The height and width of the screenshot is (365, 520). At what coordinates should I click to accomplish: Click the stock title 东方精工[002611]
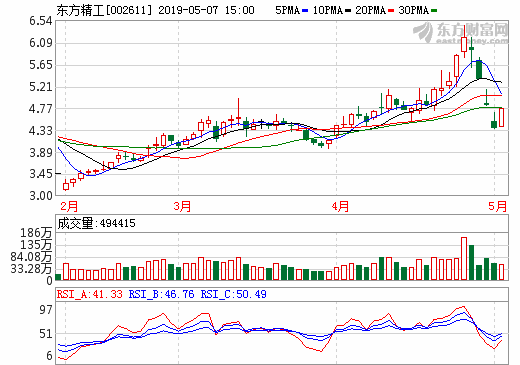tap(104, 10)
